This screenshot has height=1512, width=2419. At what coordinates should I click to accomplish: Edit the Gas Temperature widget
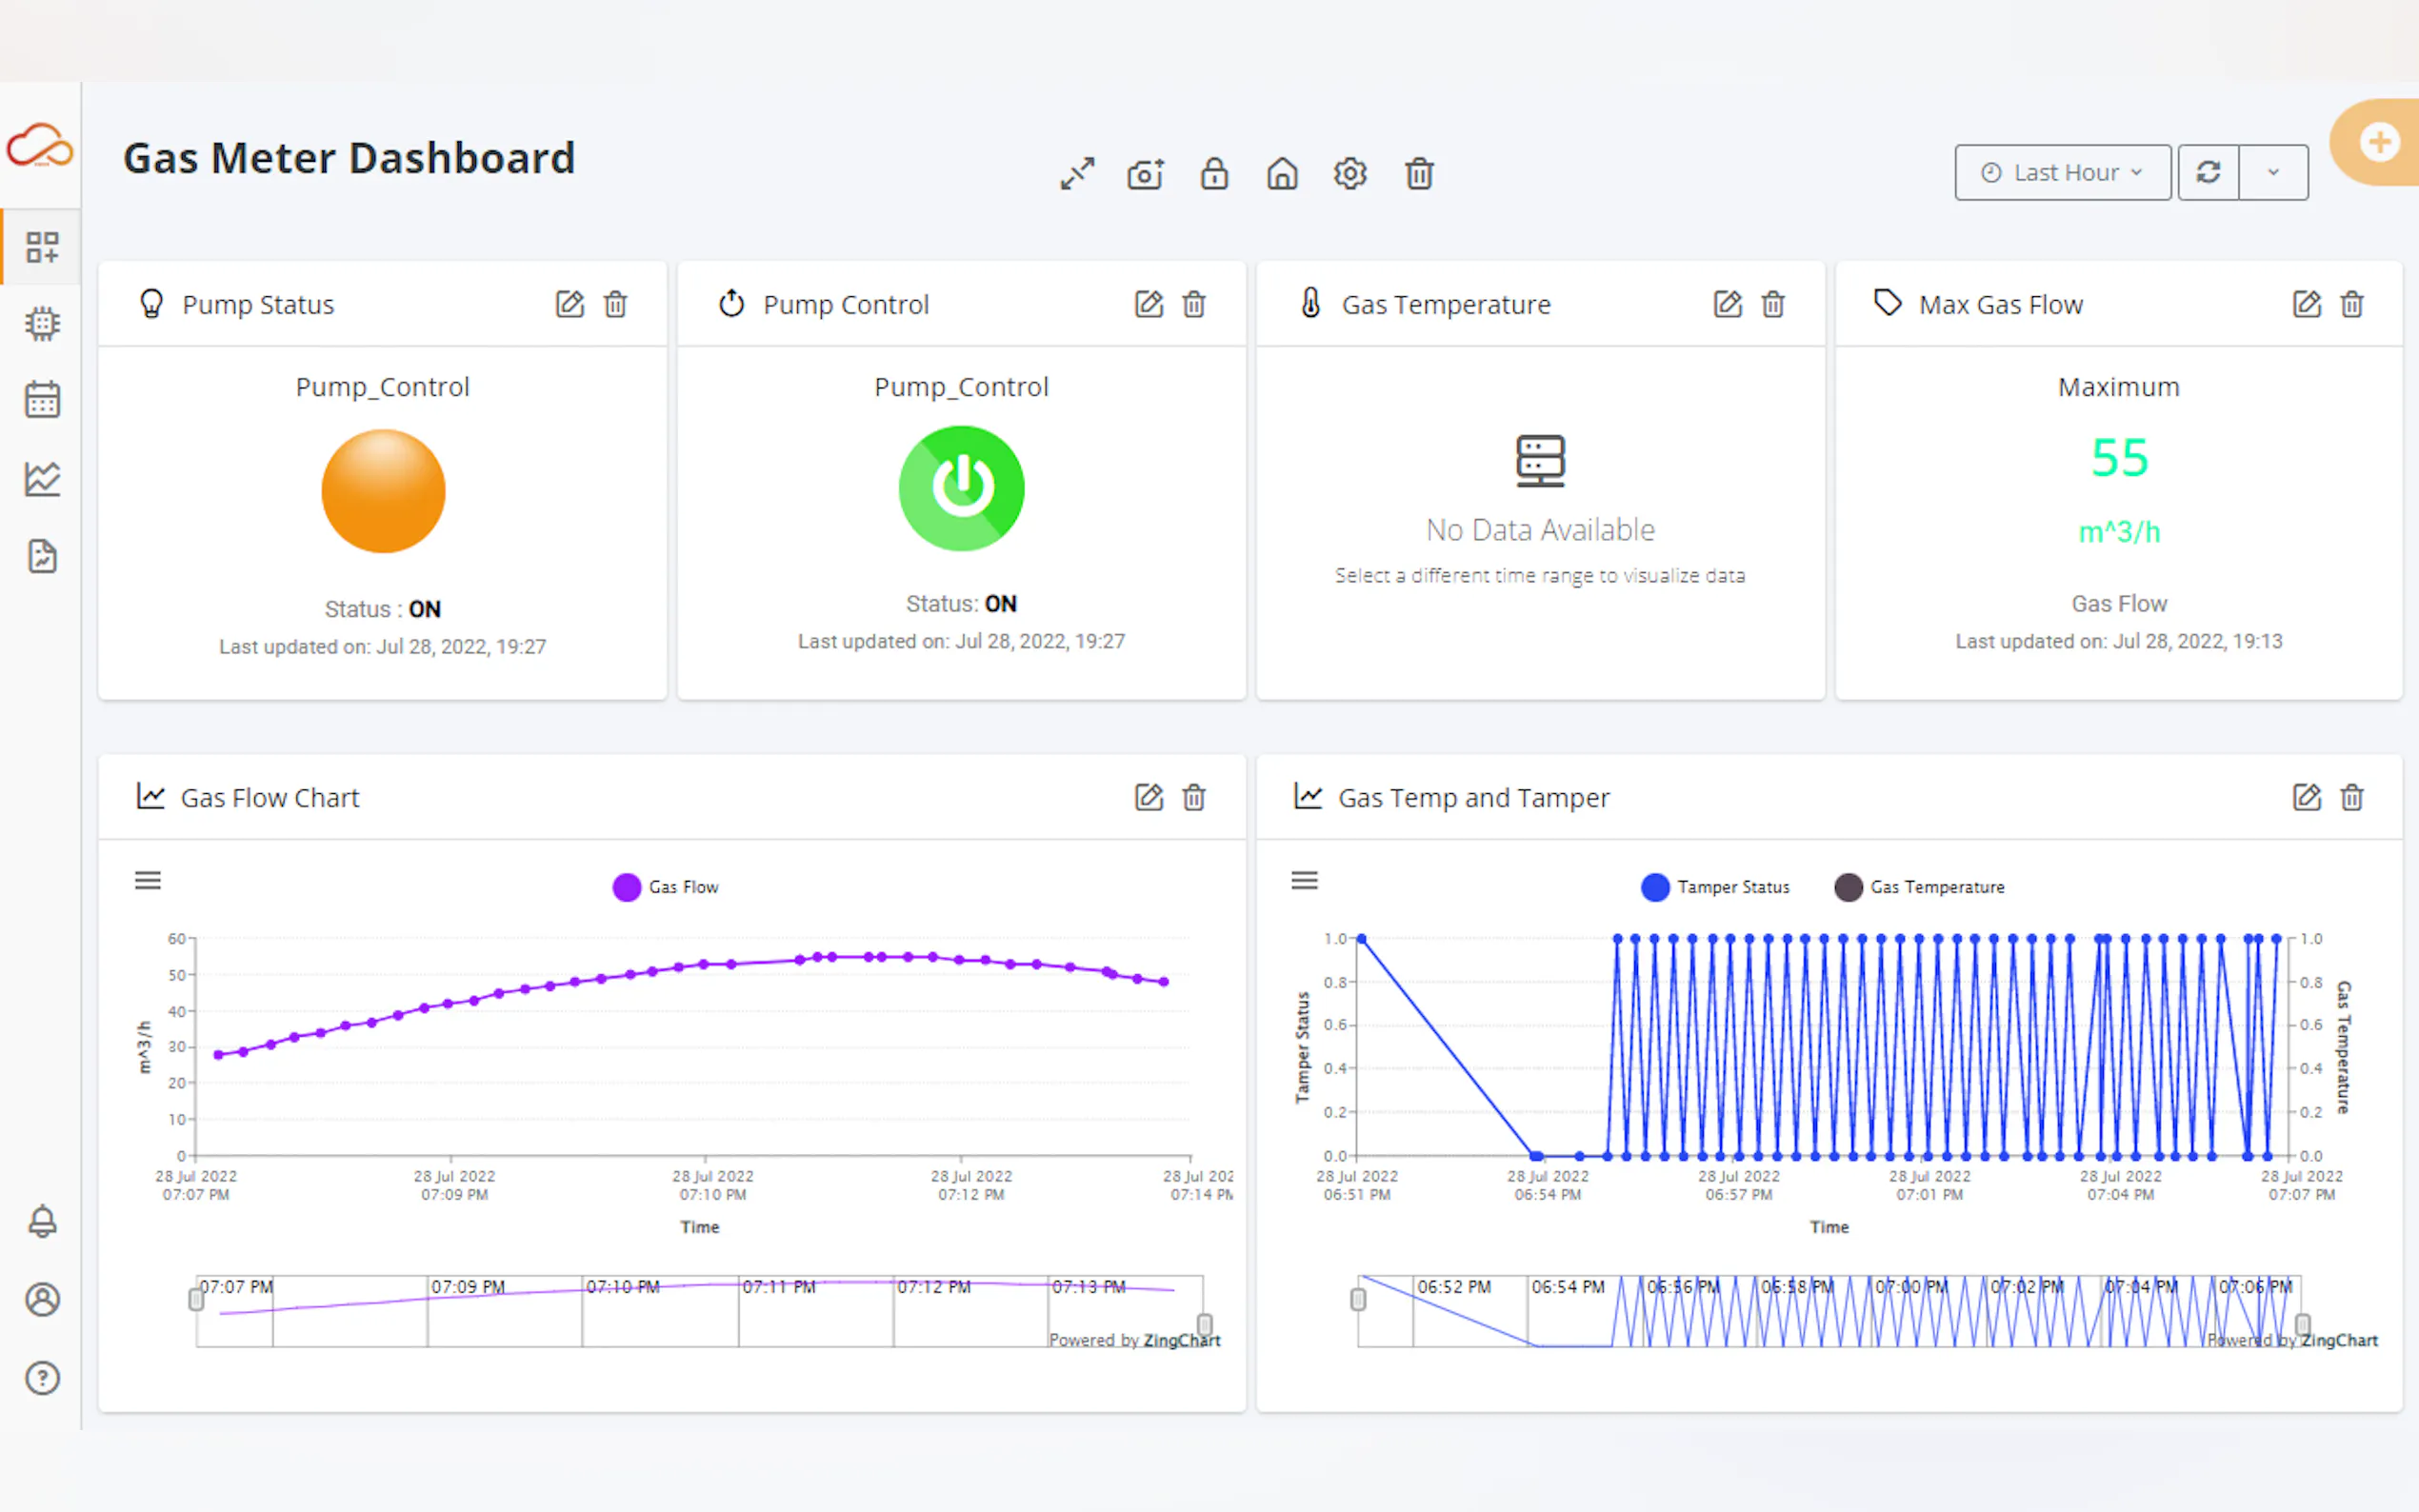pos(1727,304)
